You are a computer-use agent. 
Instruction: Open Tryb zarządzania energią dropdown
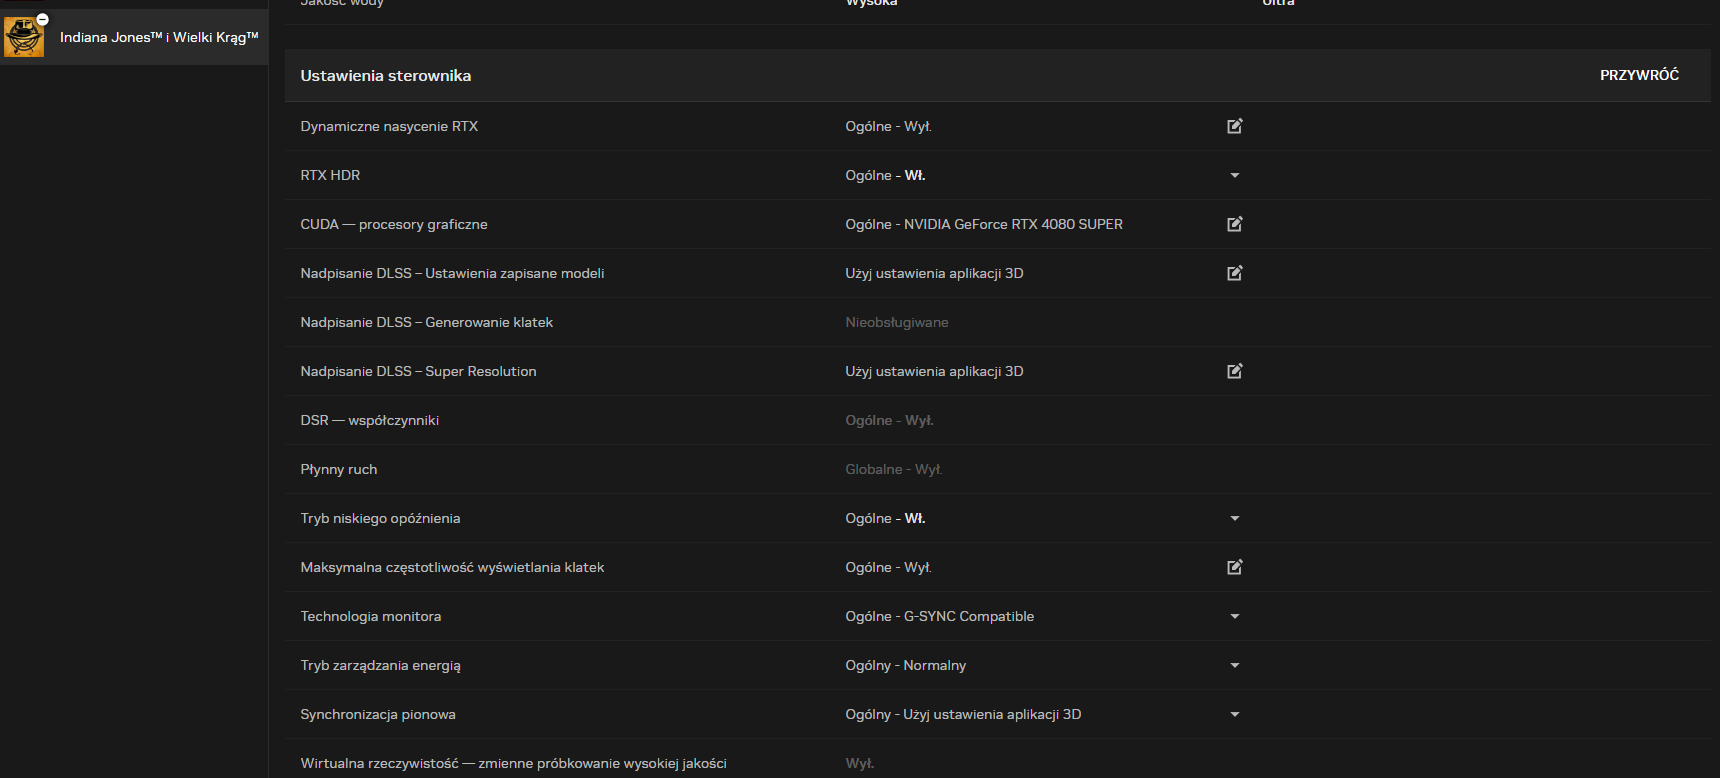pyautogui.click(x=1235, y=665)
